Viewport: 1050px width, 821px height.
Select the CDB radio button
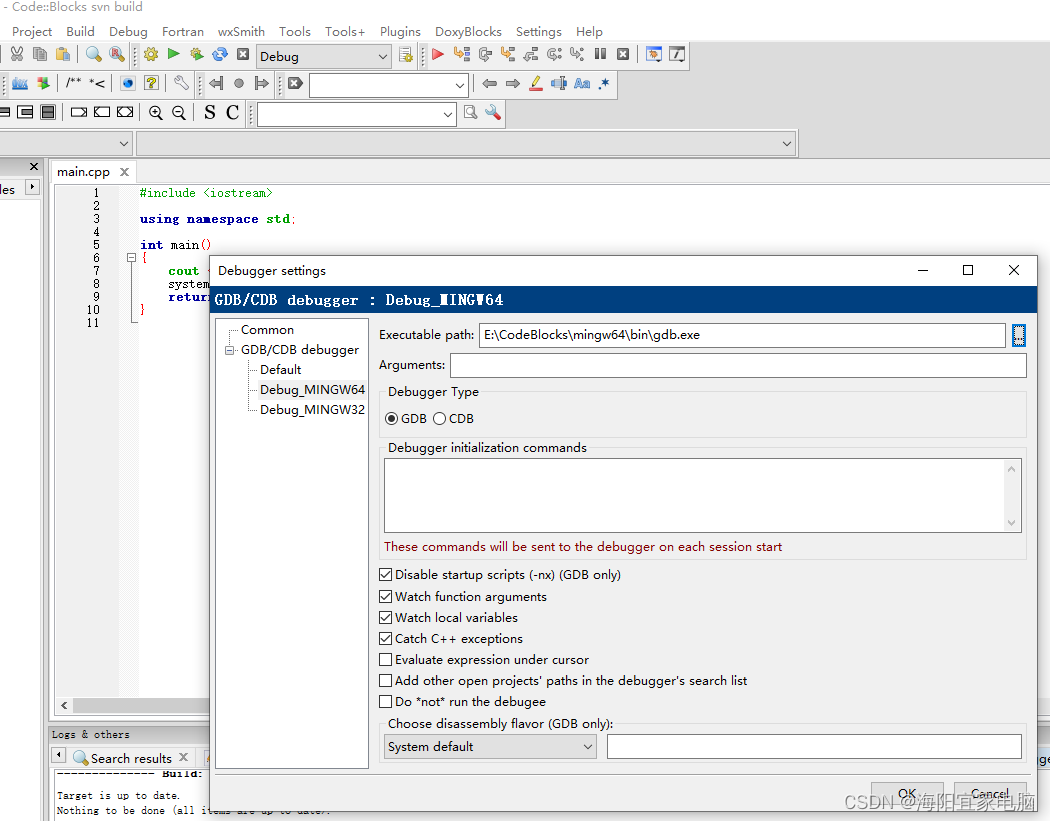pos(439,419)
